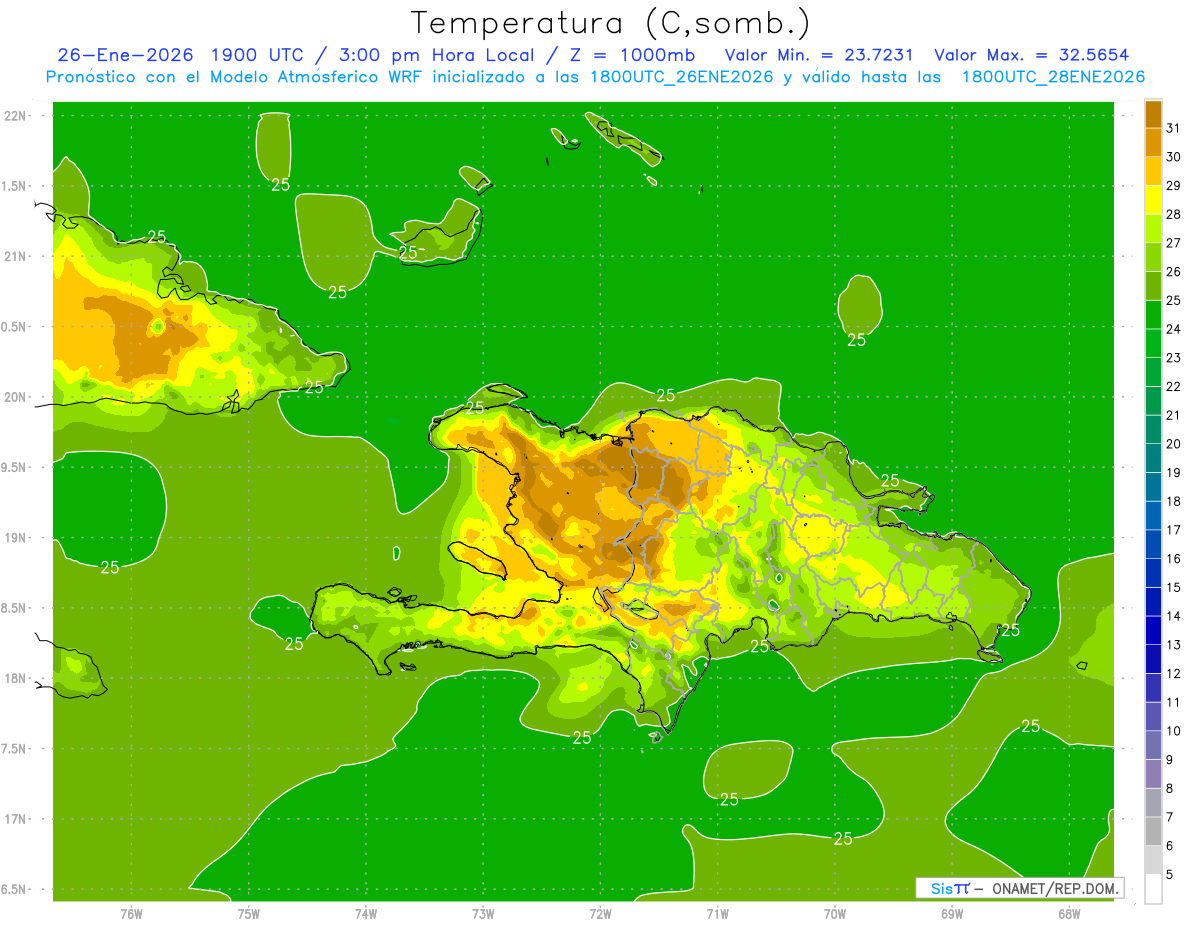Click the '68W' longitude label

[1069, 913]
